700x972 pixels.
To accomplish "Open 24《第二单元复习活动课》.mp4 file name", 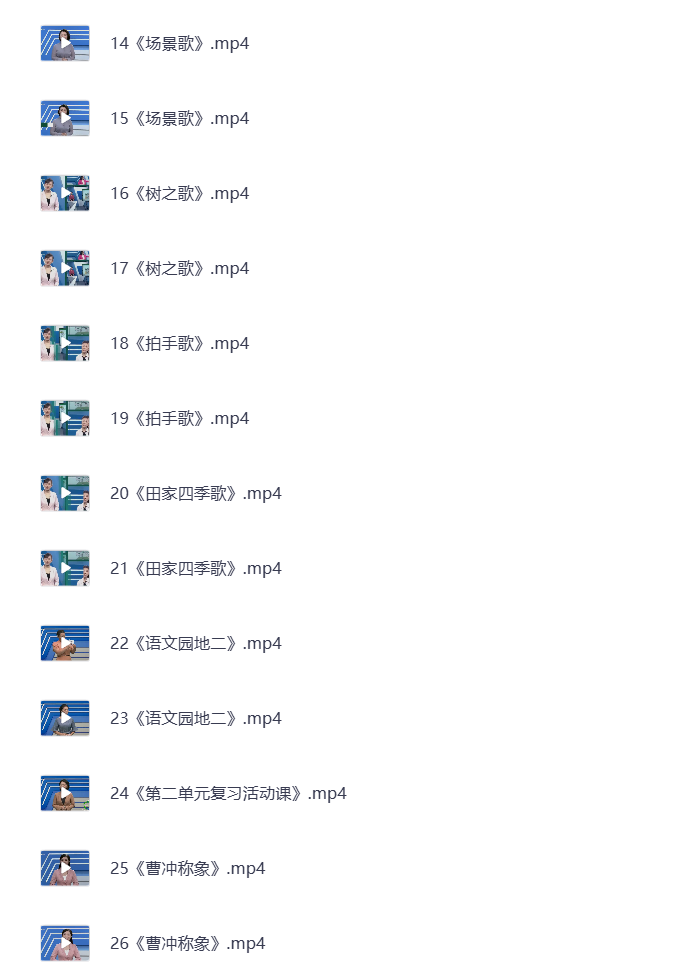I will pyautogui.click(x=228, y=793).
